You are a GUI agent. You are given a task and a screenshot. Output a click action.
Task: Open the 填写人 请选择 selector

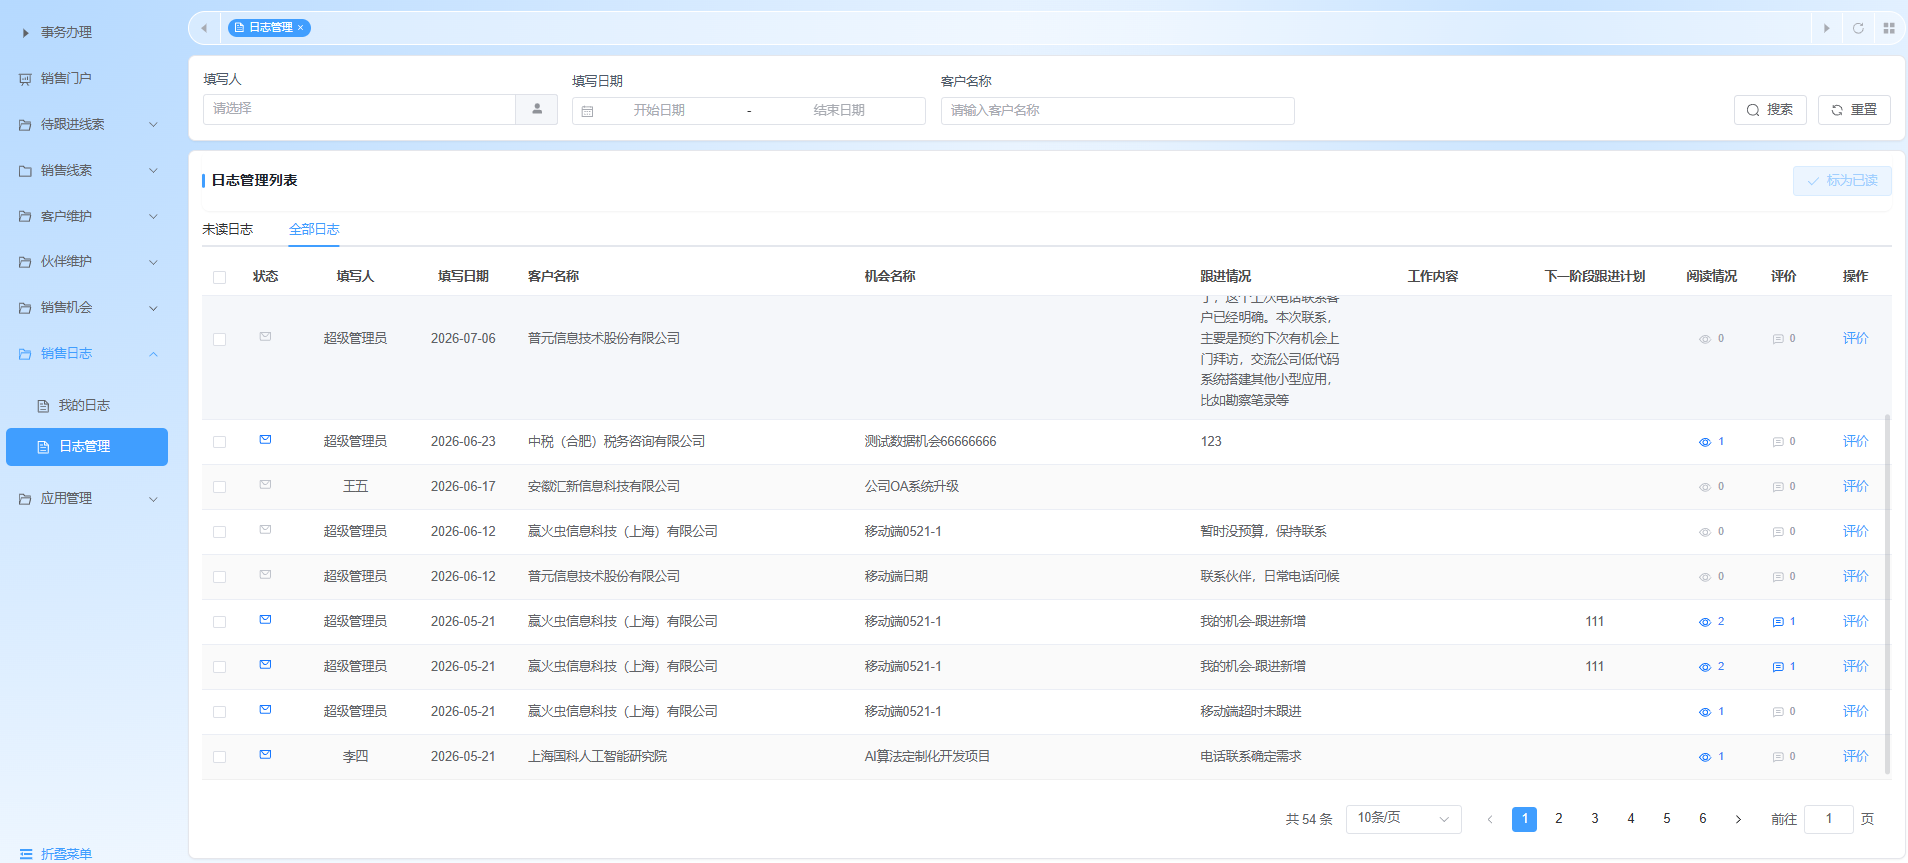359,109
